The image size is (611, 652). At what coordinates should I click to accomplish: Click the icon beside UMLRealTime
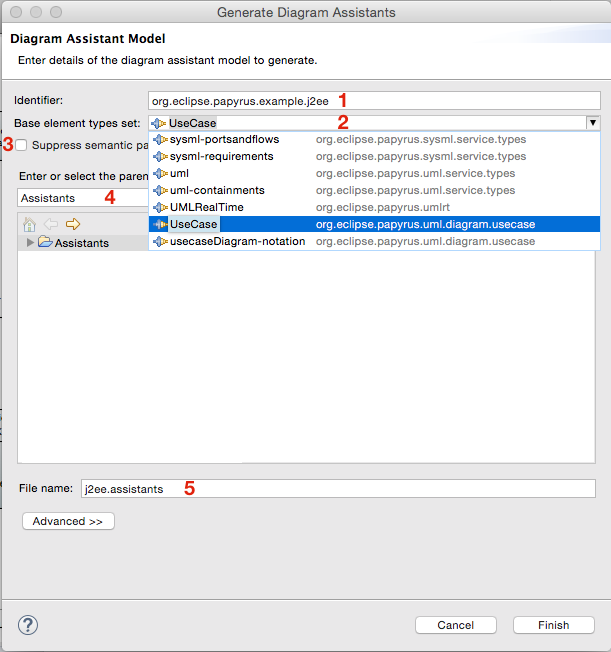[x=160, y=207]
